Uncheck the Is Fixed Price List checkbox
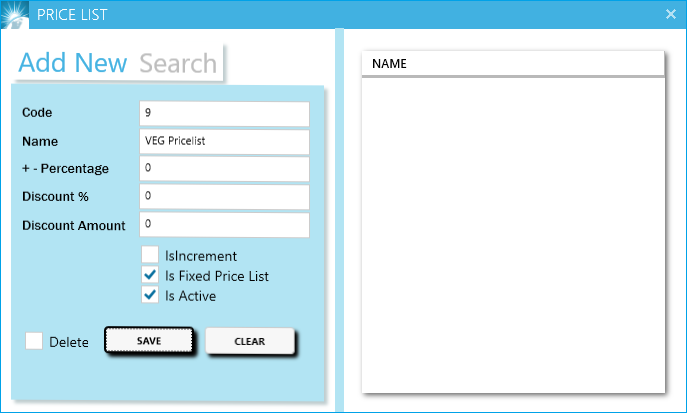The image size is (687, 413). (x=150, y=276)
